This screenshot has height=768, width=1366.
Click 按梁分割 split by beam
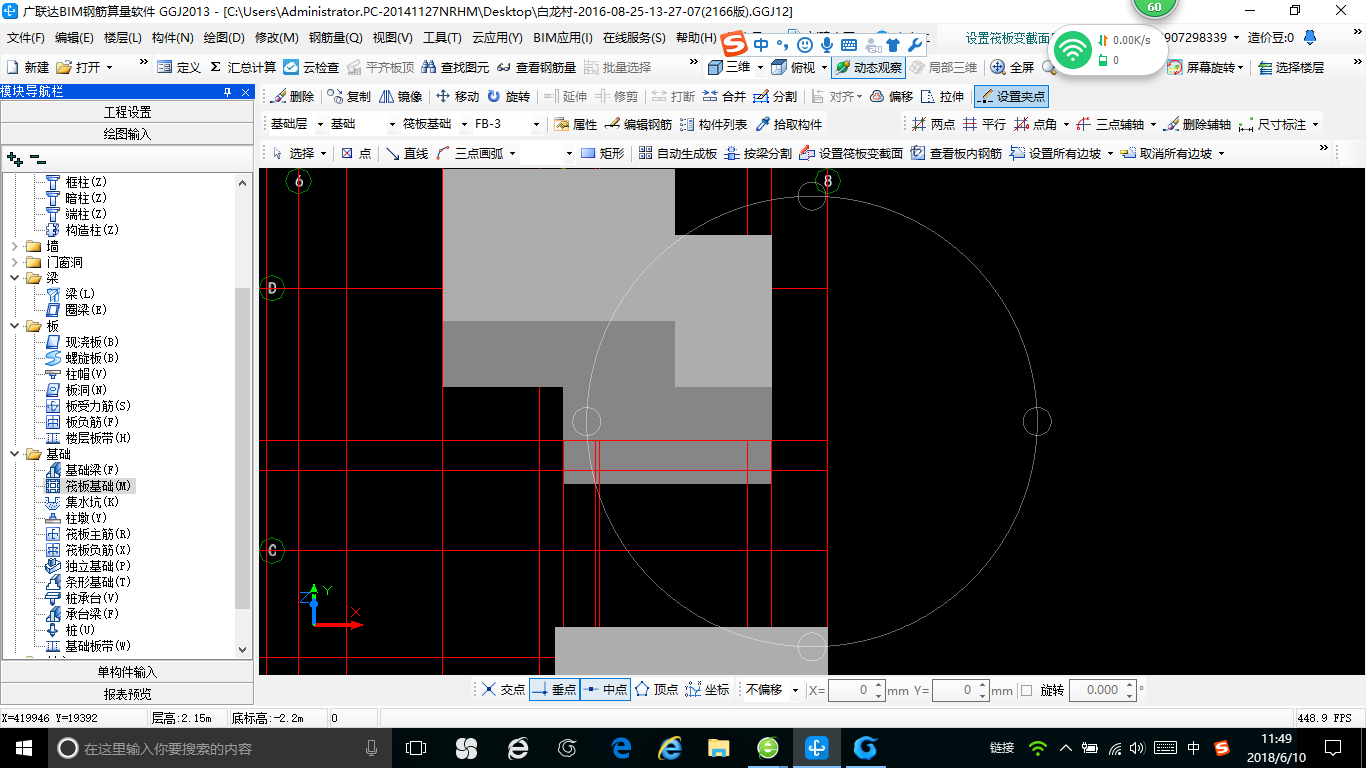[x=758, y=153]
